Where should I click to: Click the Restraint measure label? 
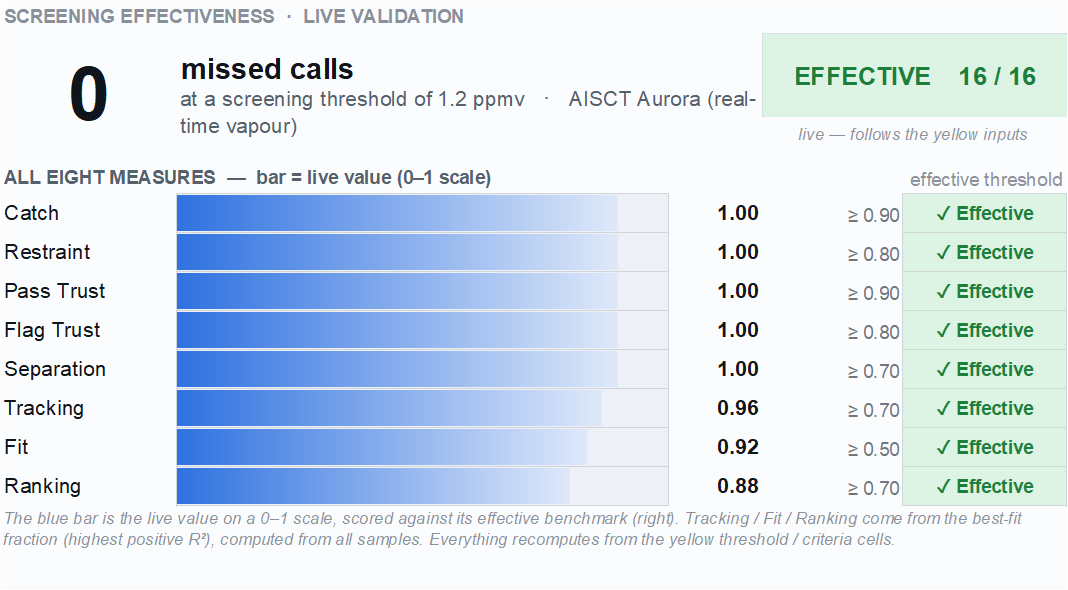(47, 252)
